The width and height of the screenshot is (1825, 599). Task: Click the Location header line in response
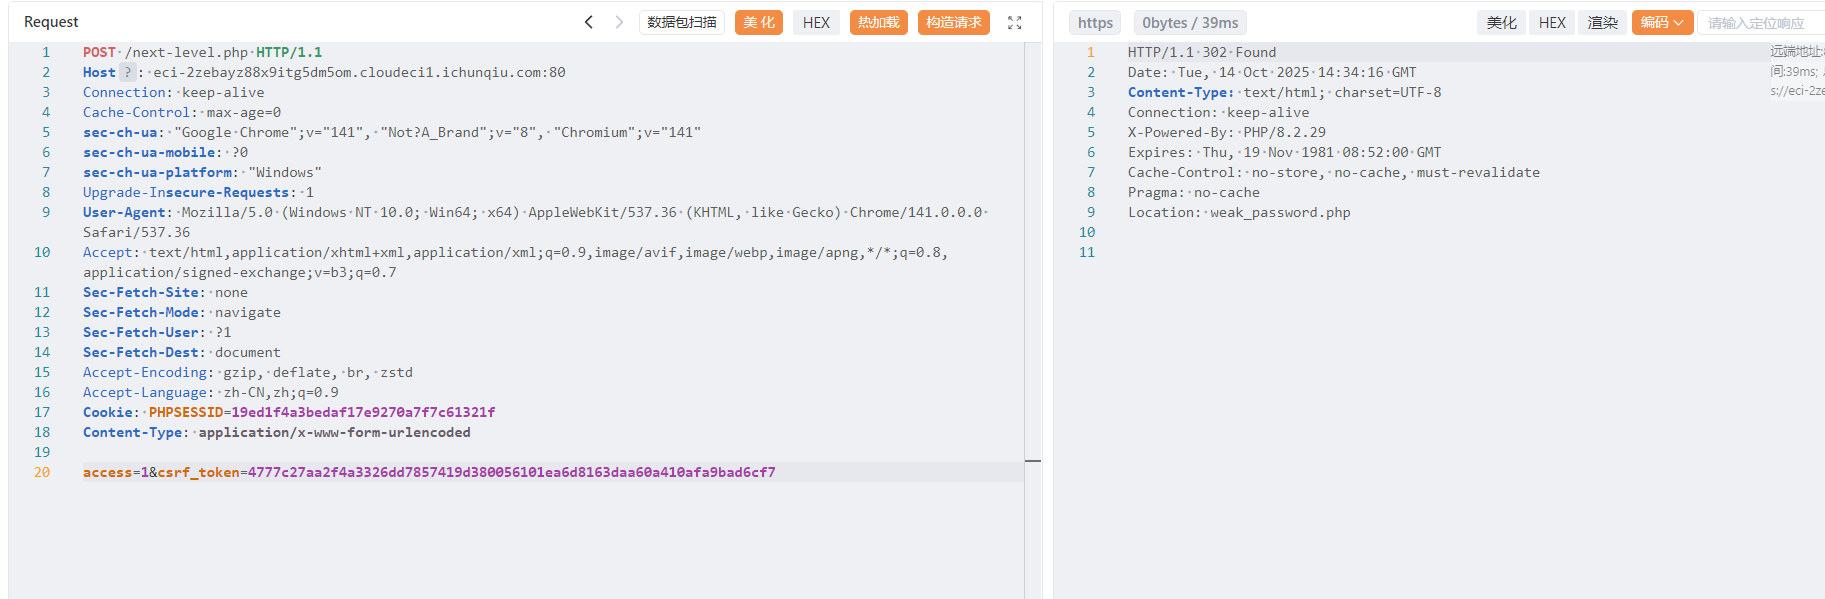pyautogui.click(x=1239, y=212)
